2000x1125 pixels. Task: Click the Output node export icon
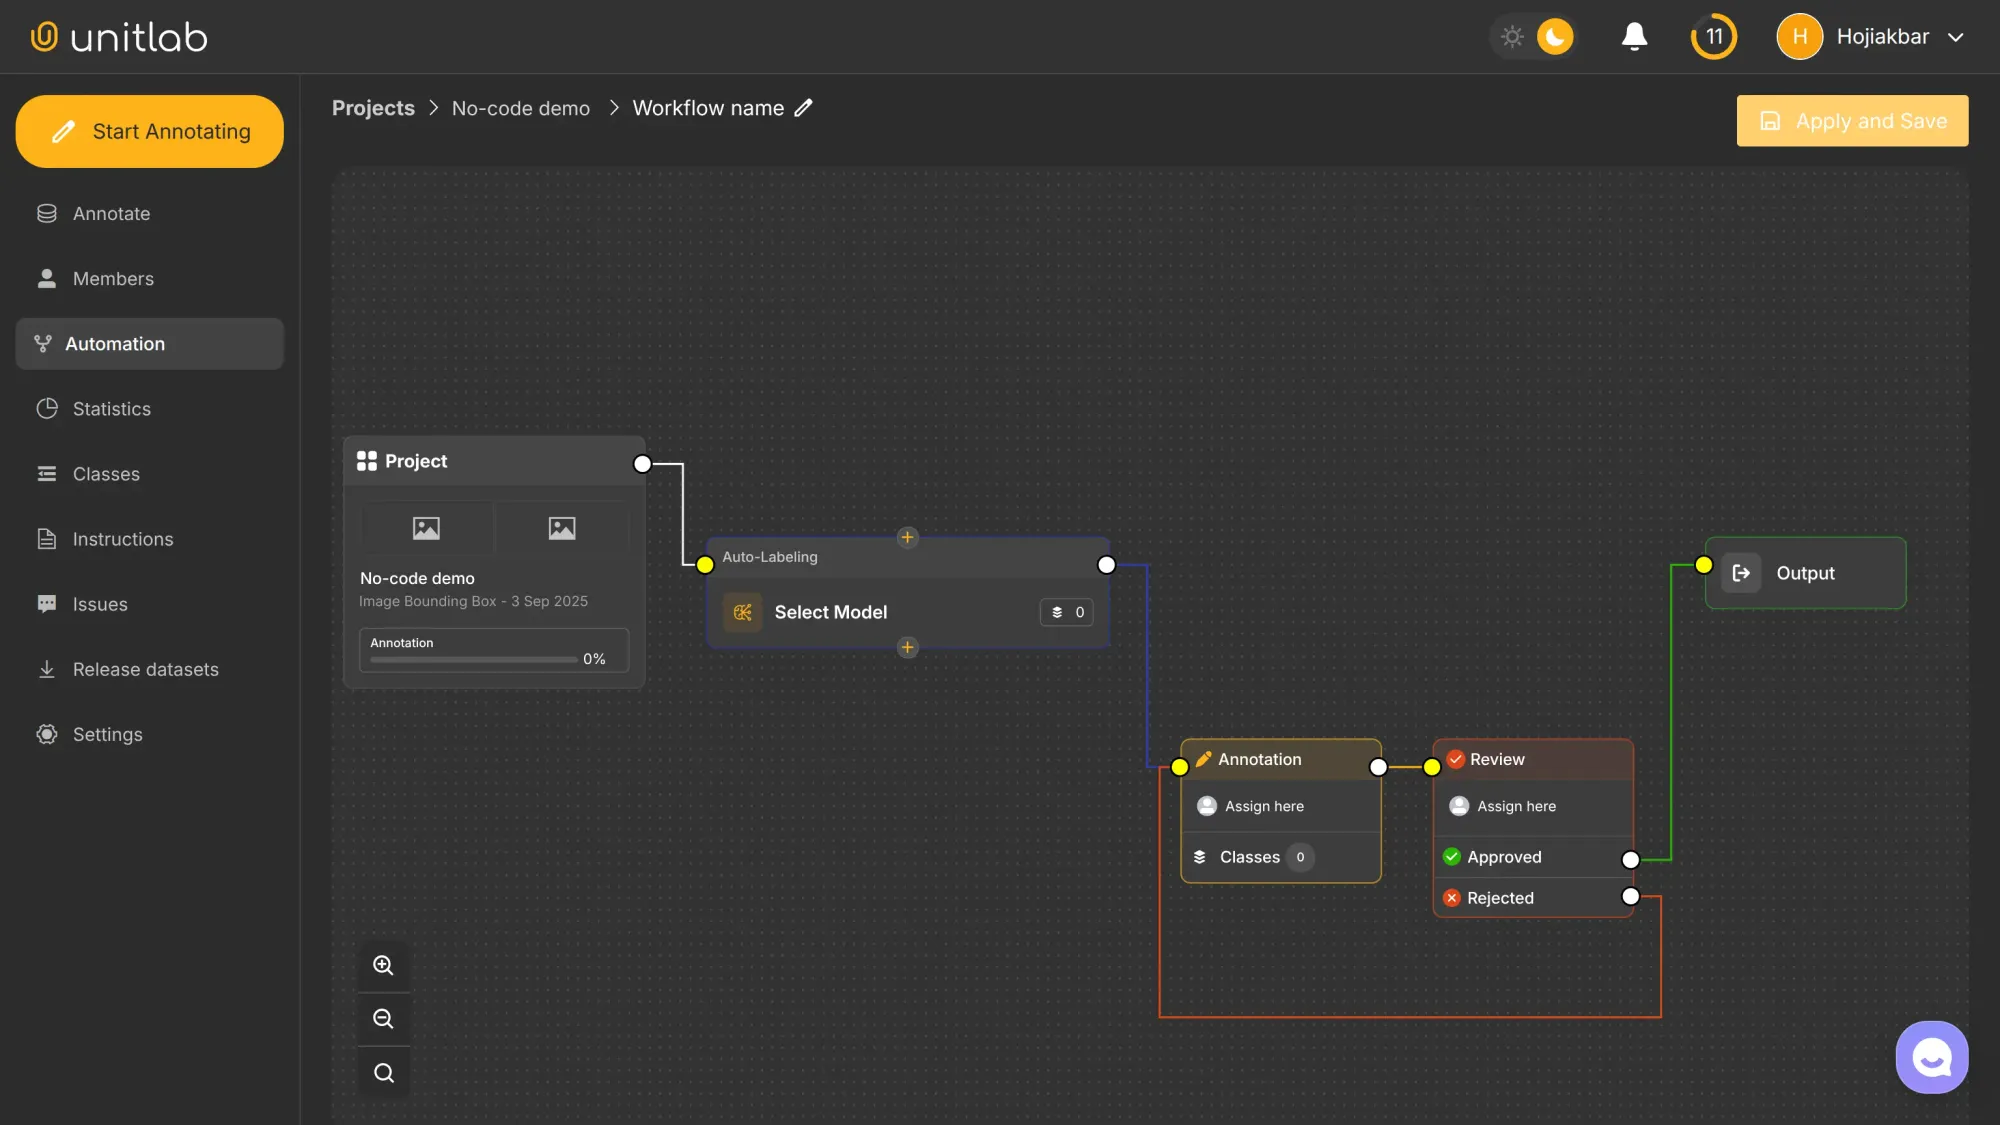[1740, 572]
